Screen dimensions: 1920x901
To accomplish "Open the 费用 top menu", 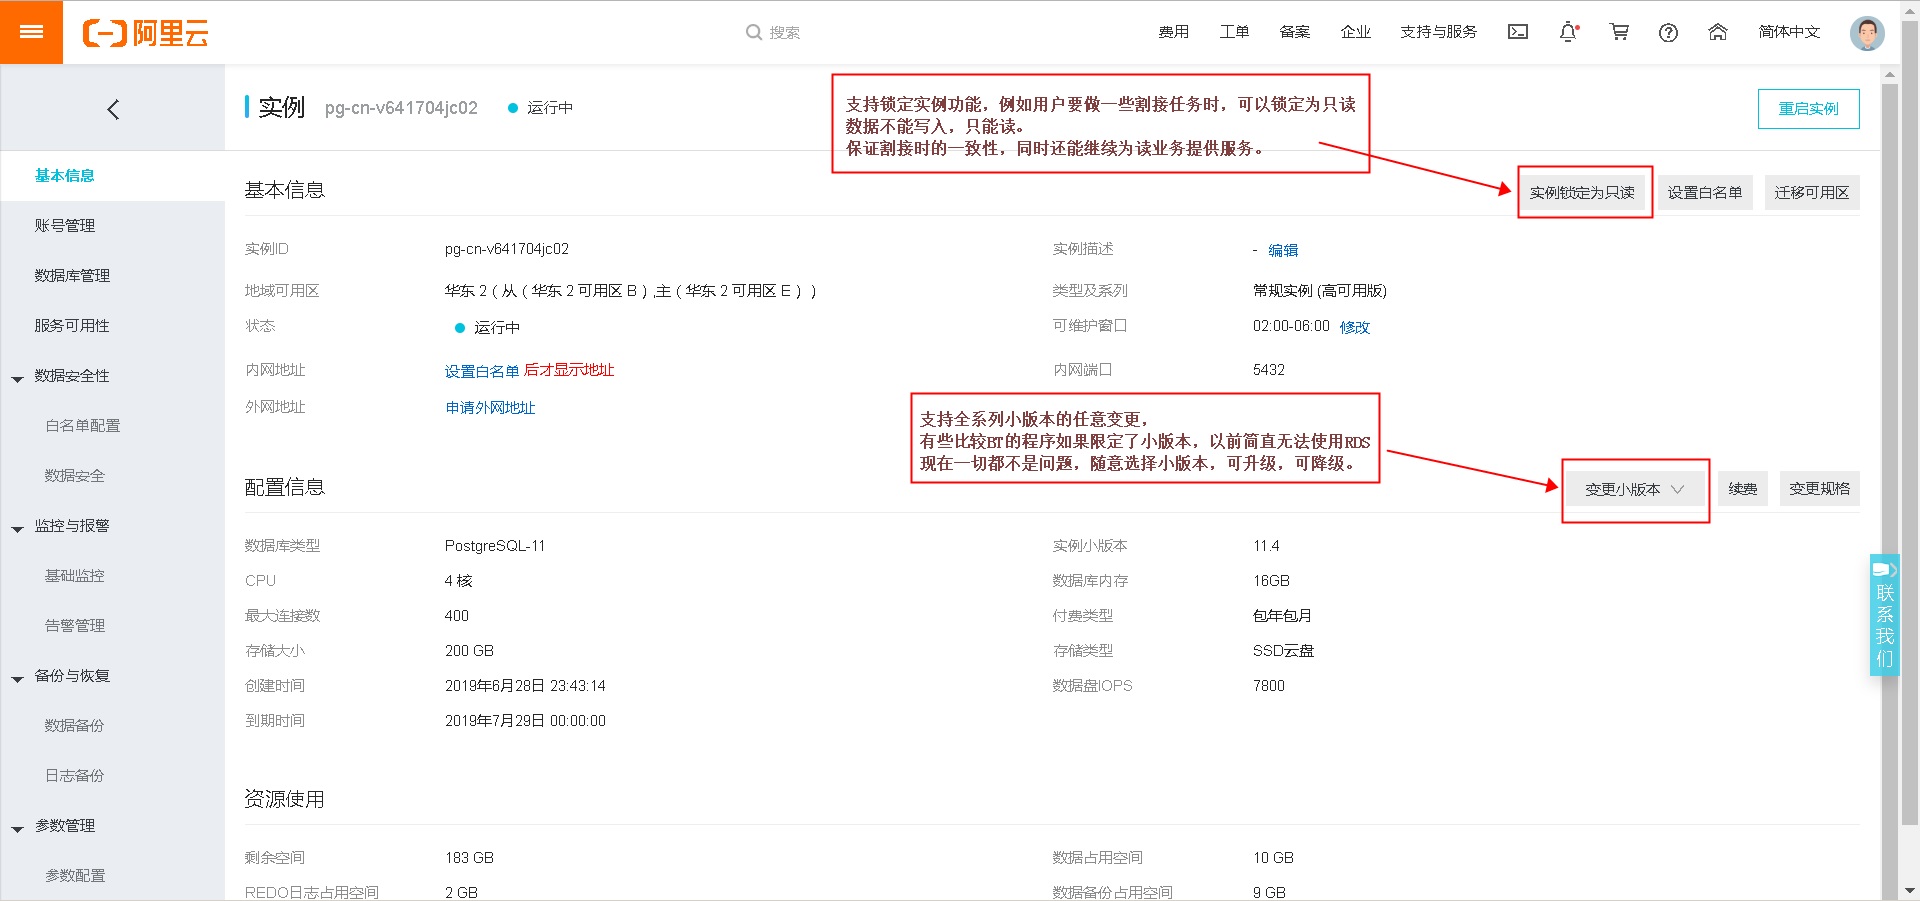I will [1174, 32].
